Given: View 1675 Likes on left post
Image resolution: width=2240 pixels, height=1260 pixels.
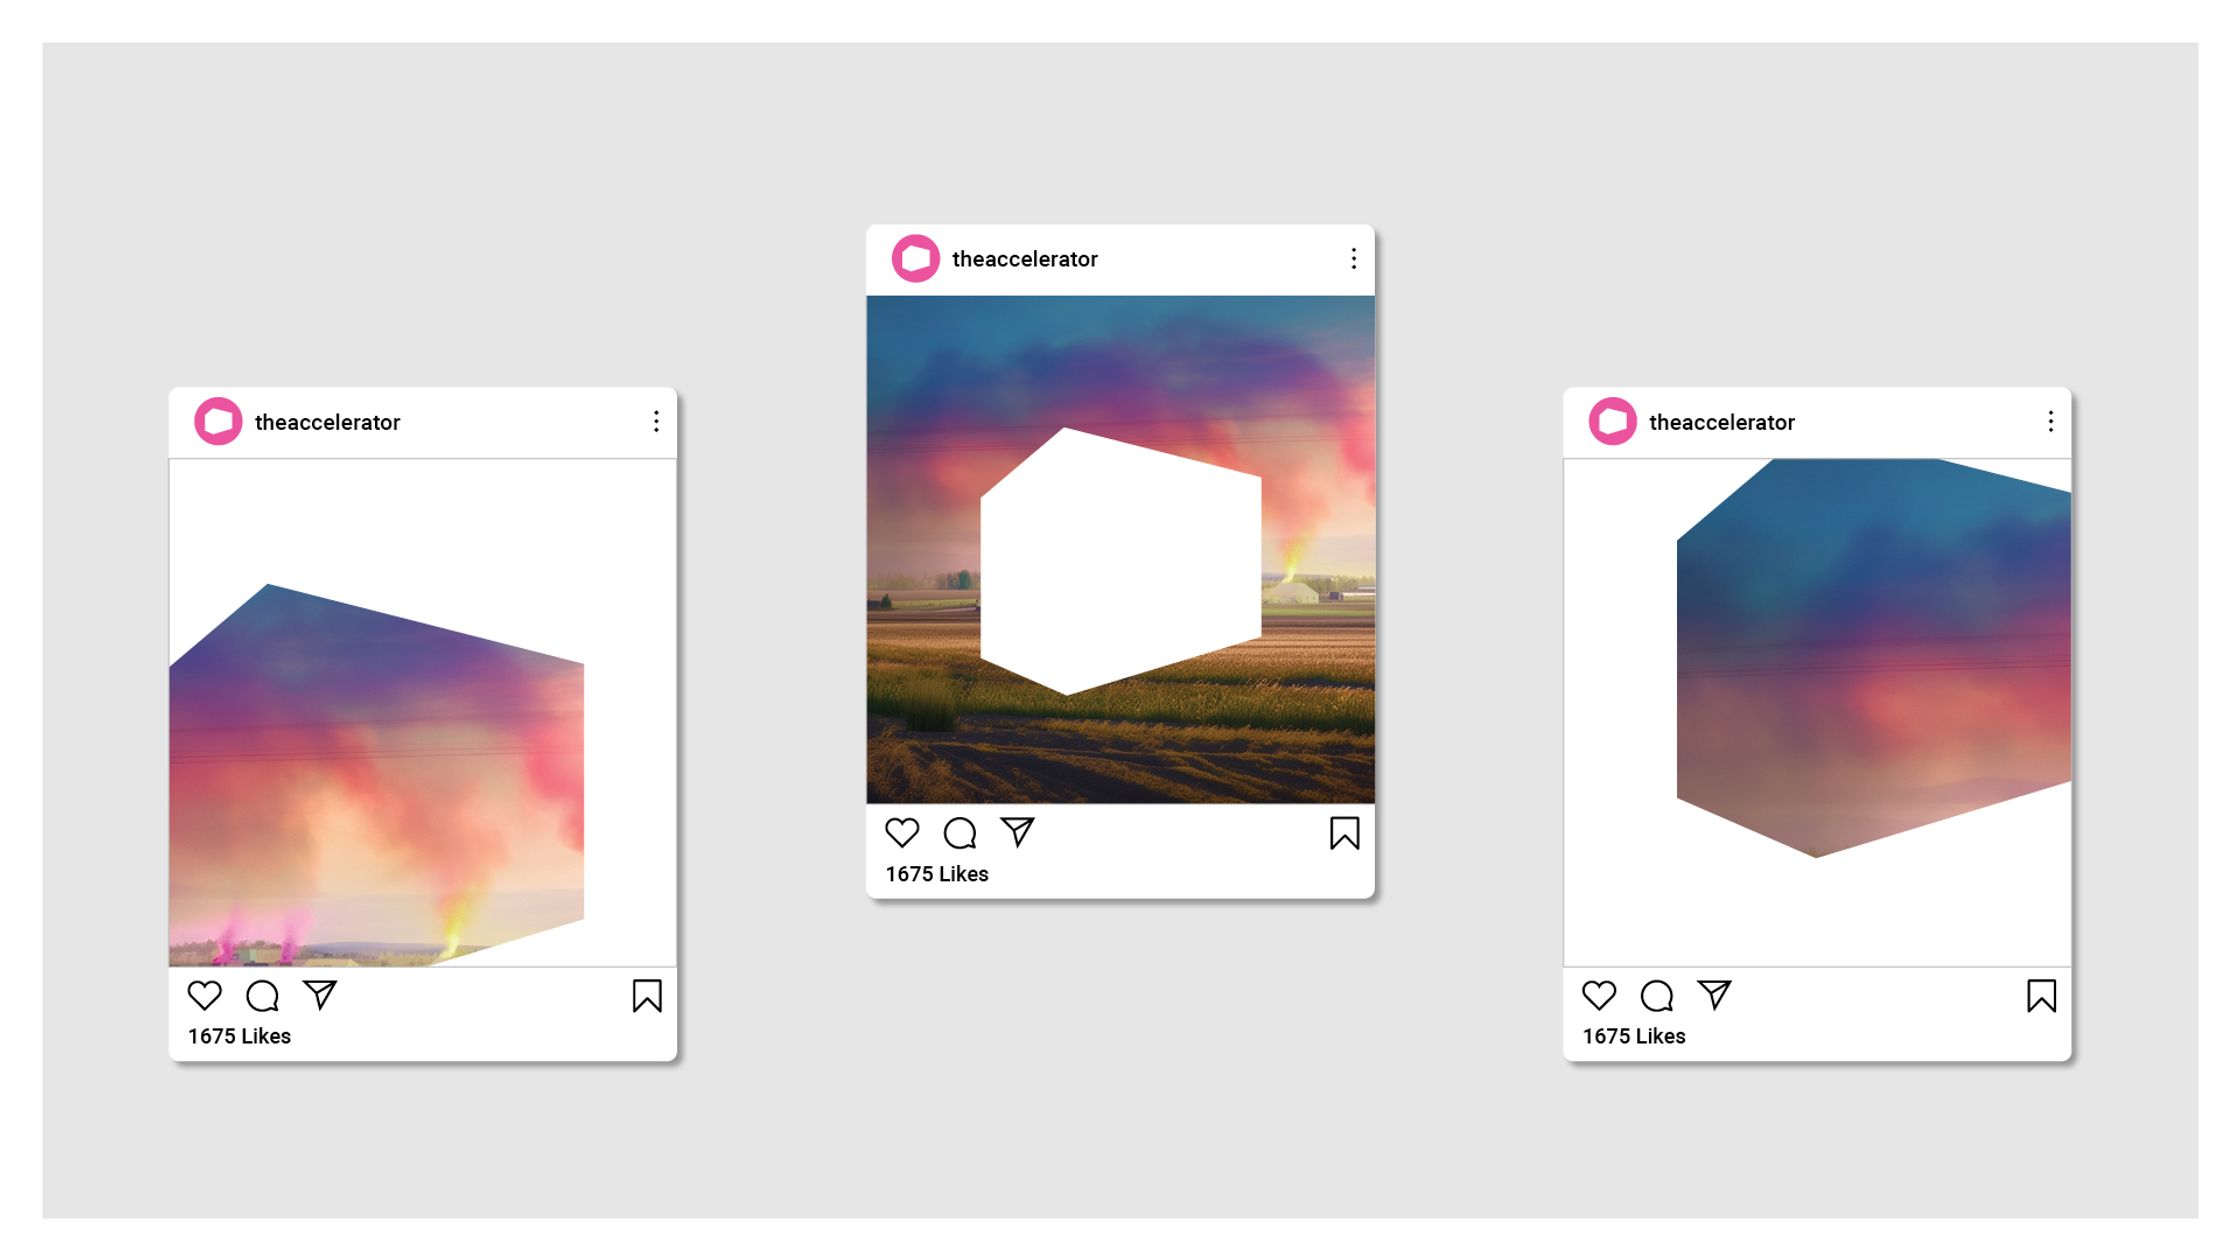Looking at the screenshot, I should click(239, 1036).
